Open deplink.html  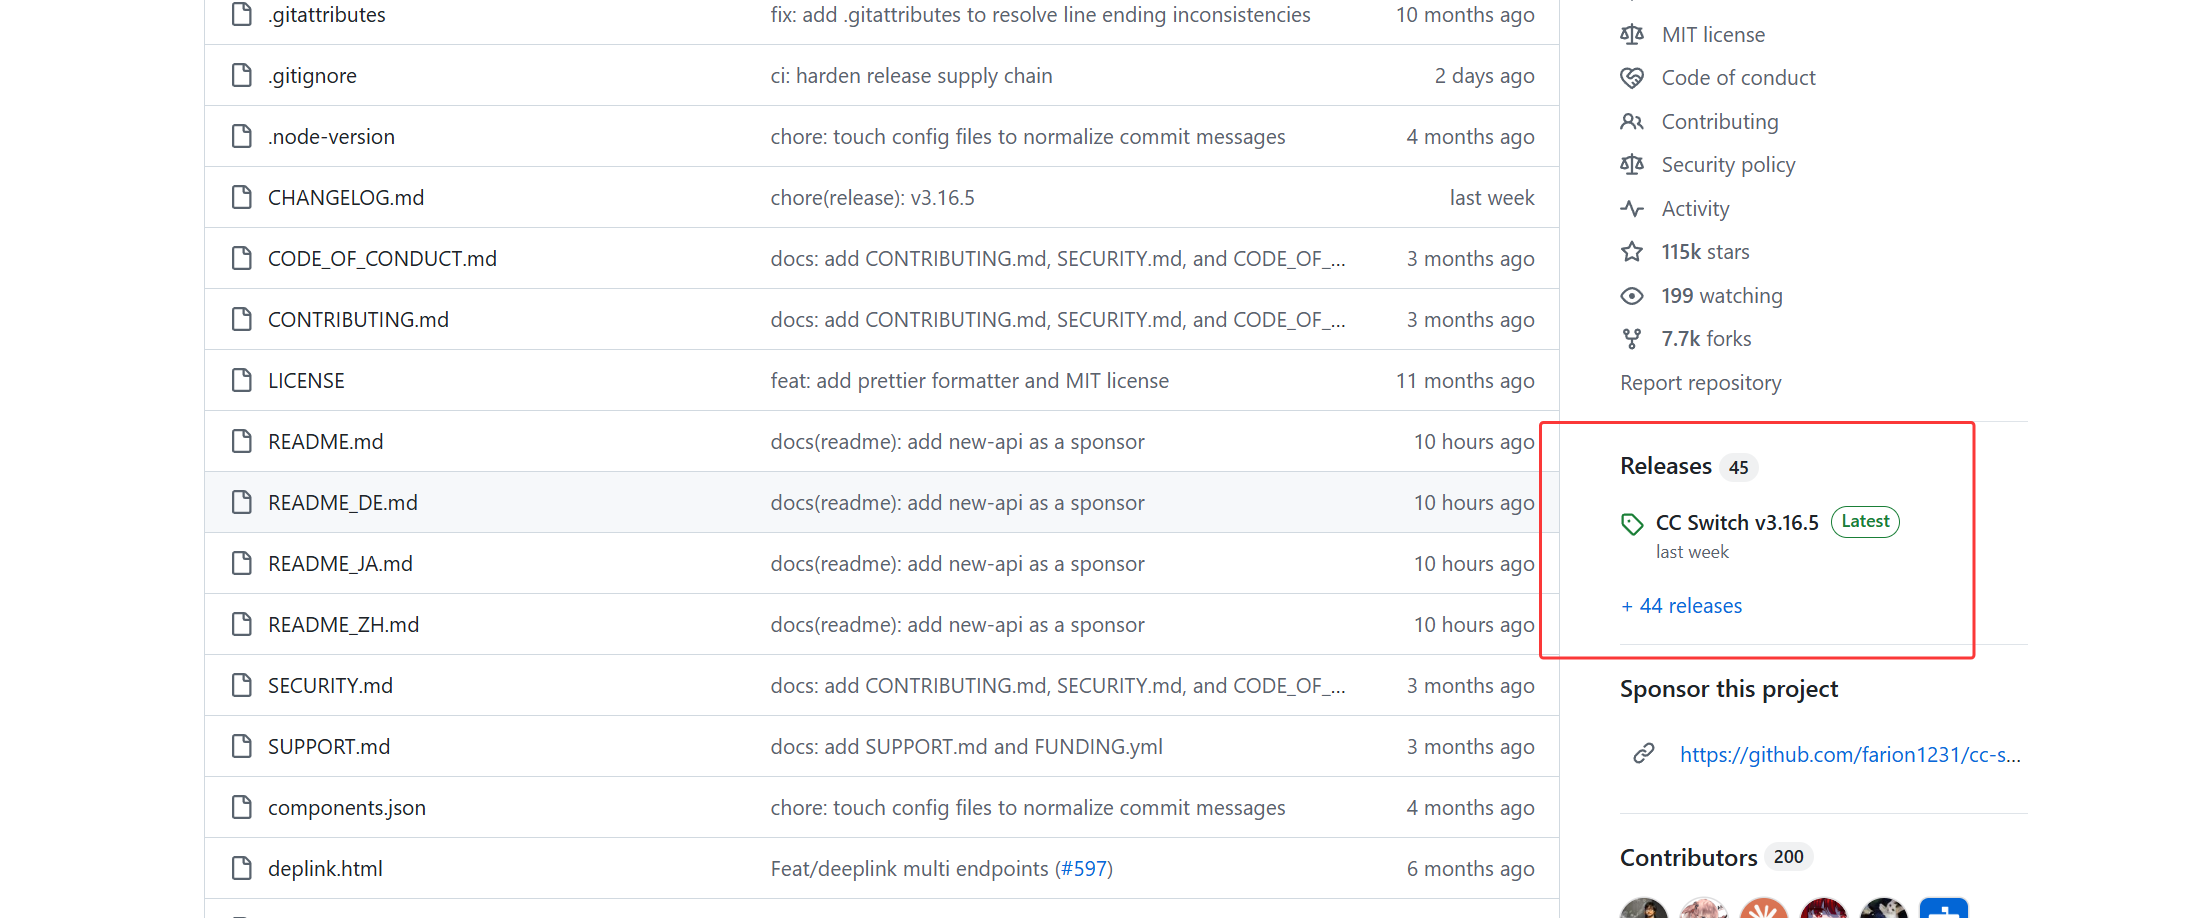coord(325,868)
